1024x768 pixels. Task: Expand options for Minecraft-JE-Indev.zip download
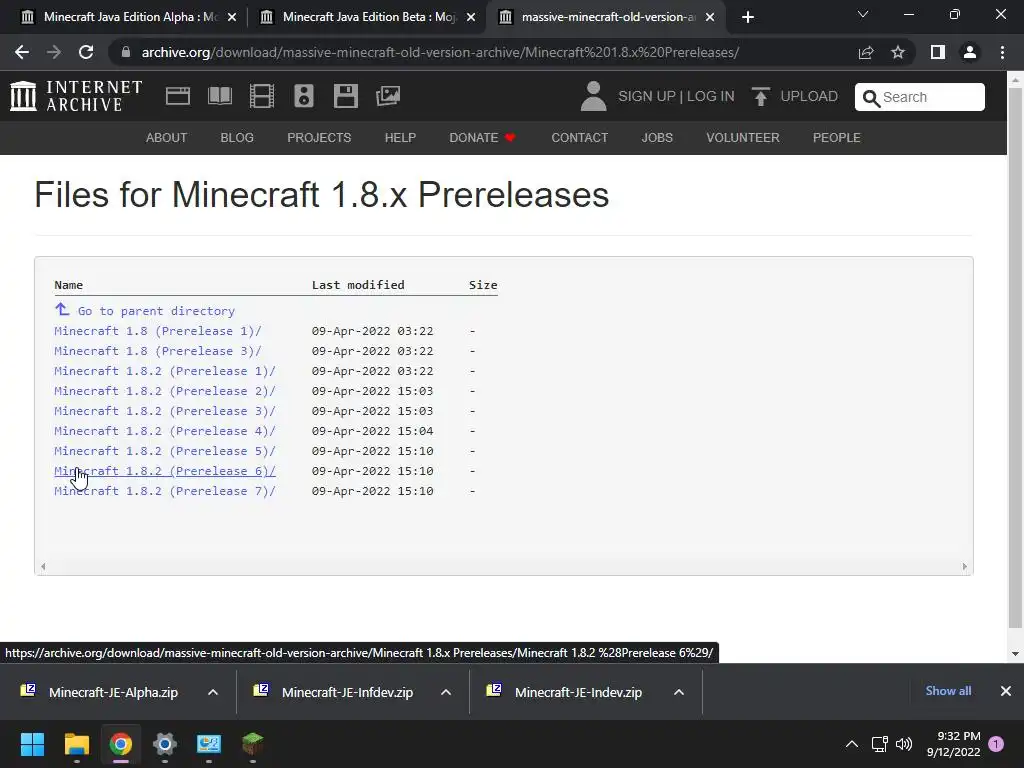tap(679, 692)
